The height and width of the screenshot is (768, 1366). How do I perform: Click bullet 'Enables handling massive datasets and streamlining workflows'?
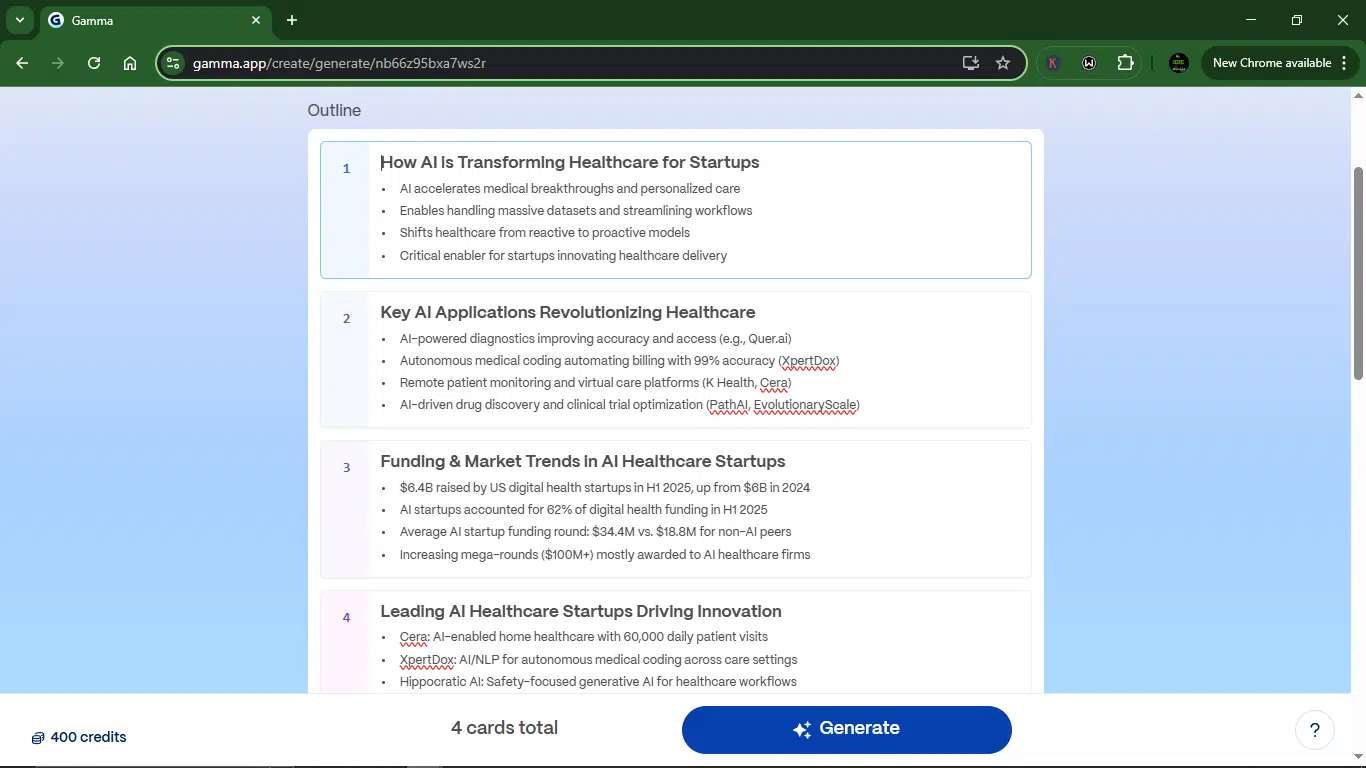576,211
